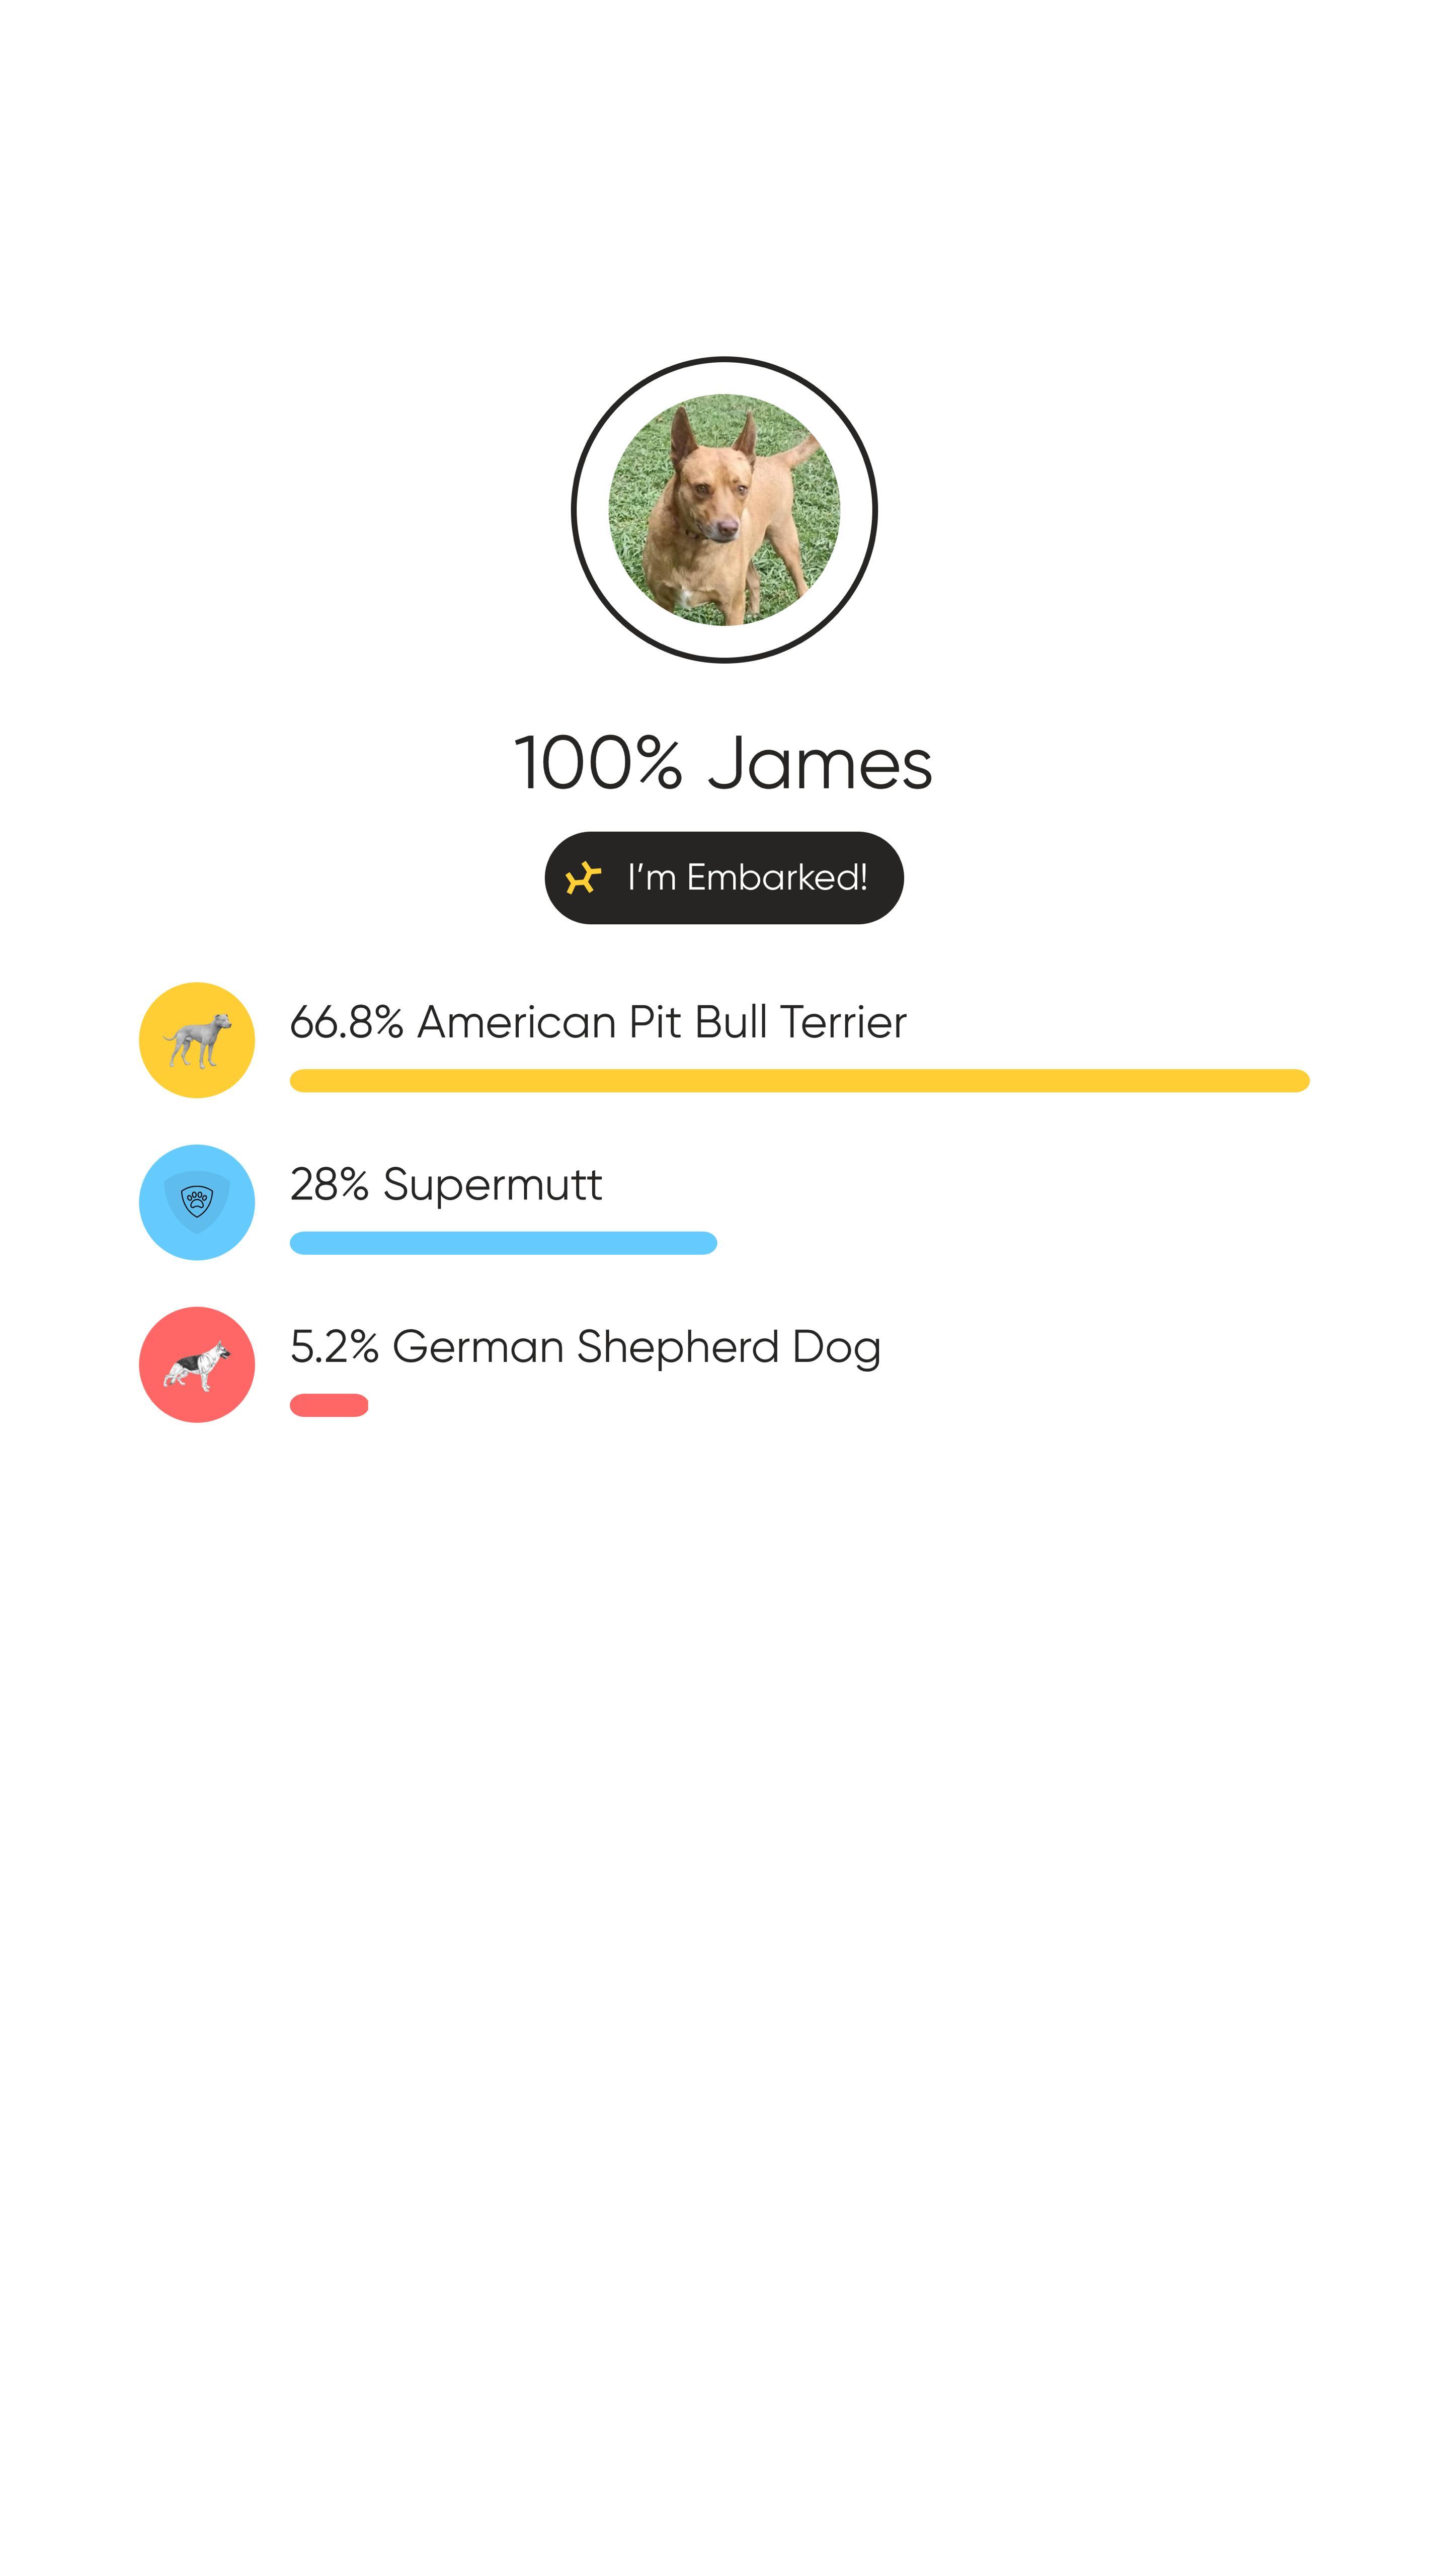The width and height of the screenshot is (1449, 2576).
Task: Tap the blue Supermutt shield paw icon
Action: click(x=197, y=1202)
